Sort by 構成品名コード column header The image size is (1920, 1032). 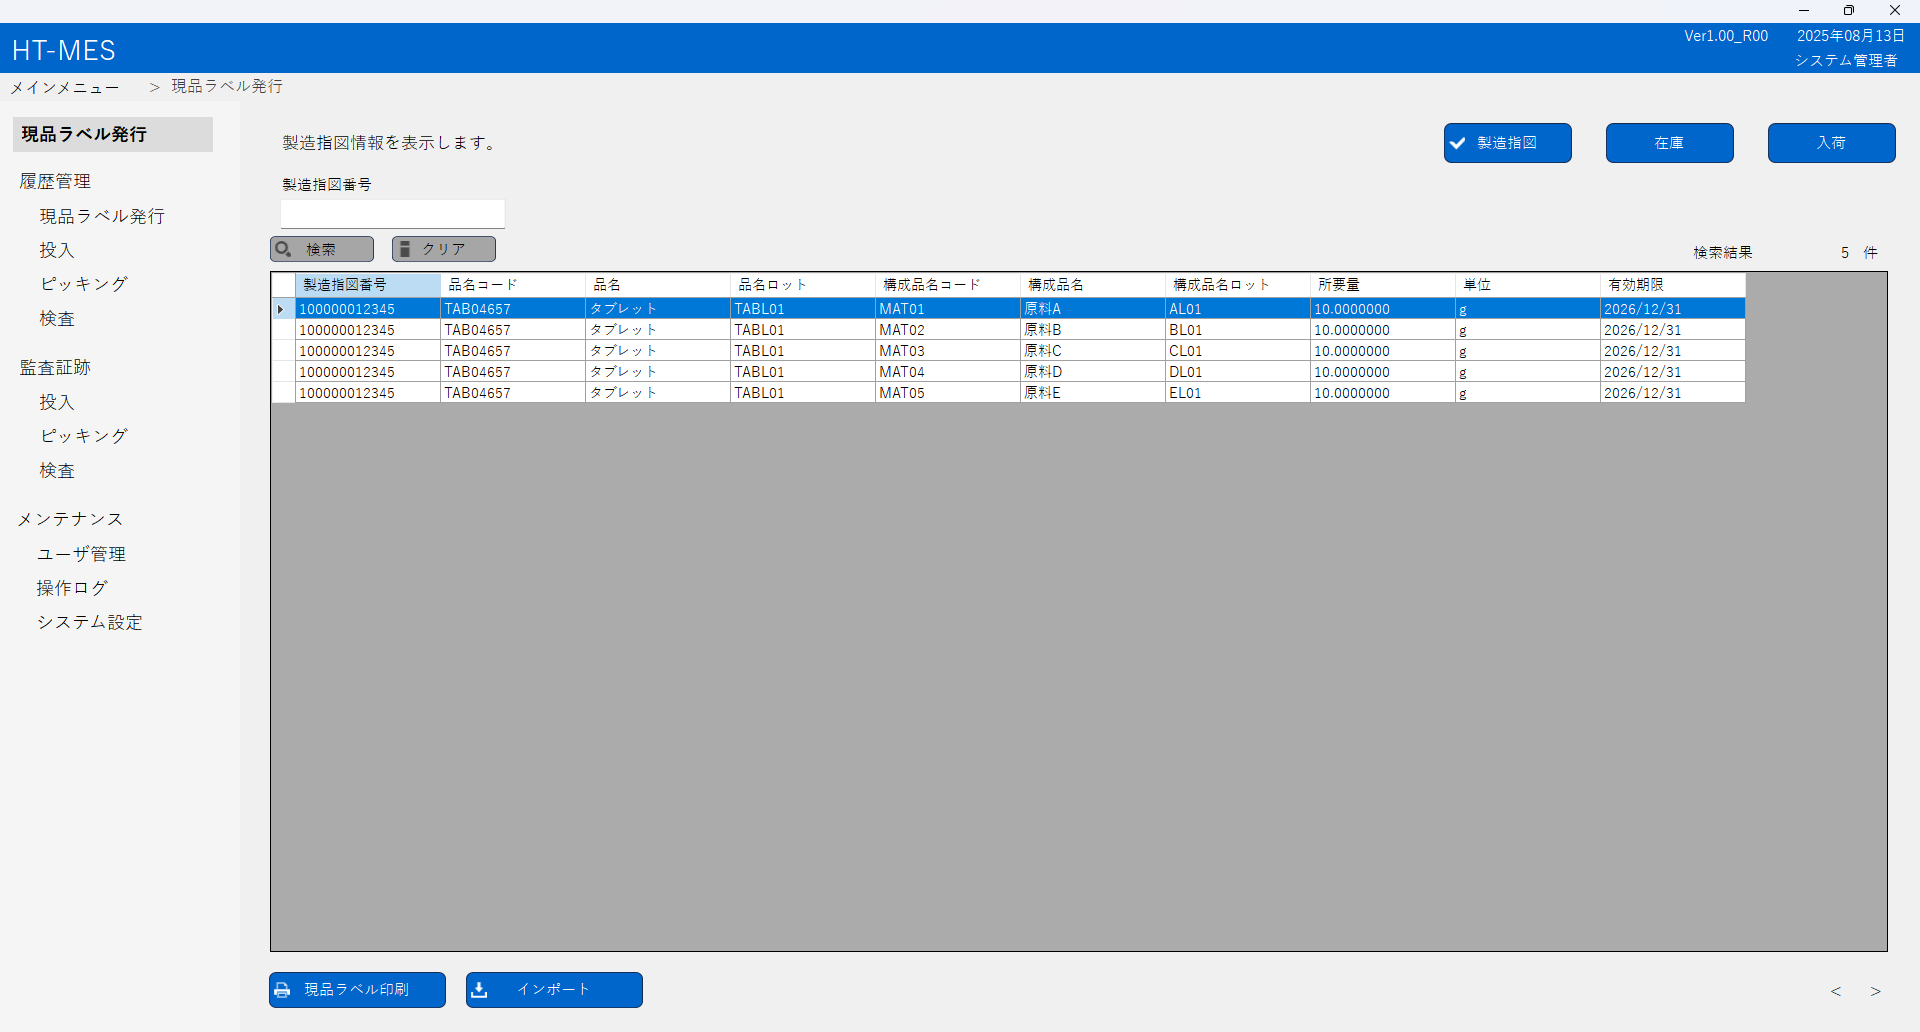point(946,285)
